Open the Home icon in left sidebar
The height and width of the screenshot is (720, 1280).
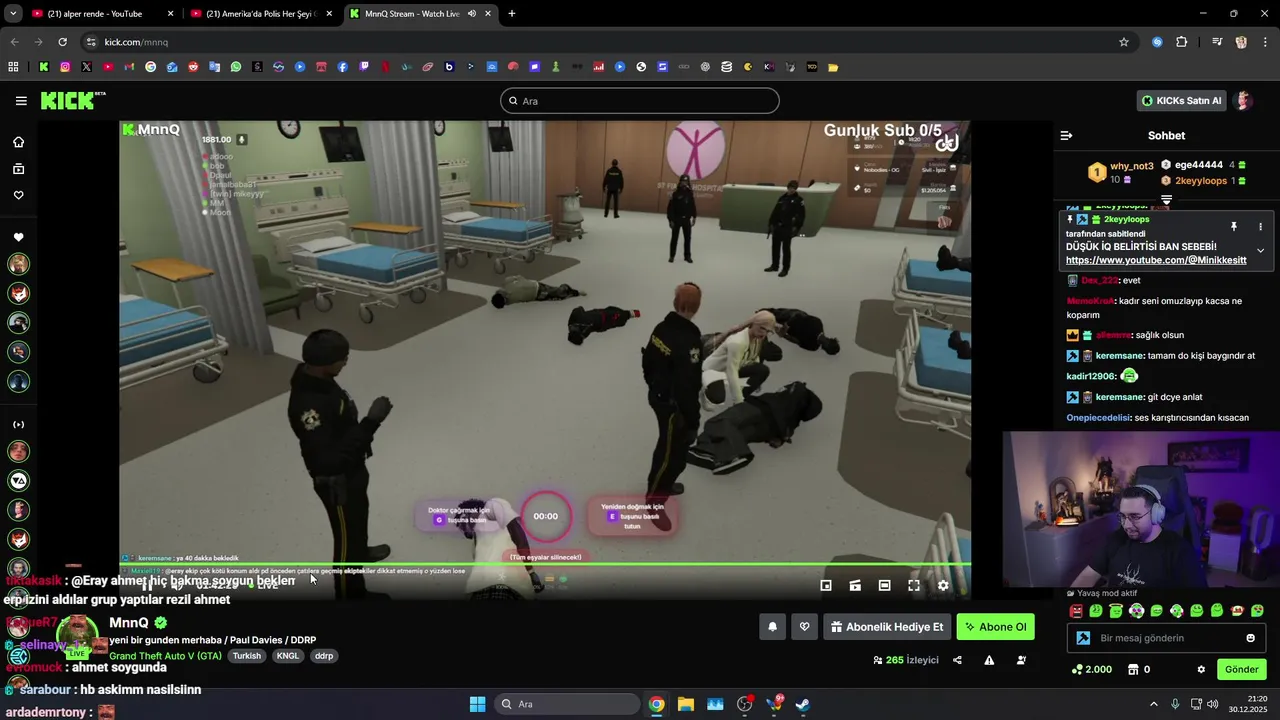(18, 142)
